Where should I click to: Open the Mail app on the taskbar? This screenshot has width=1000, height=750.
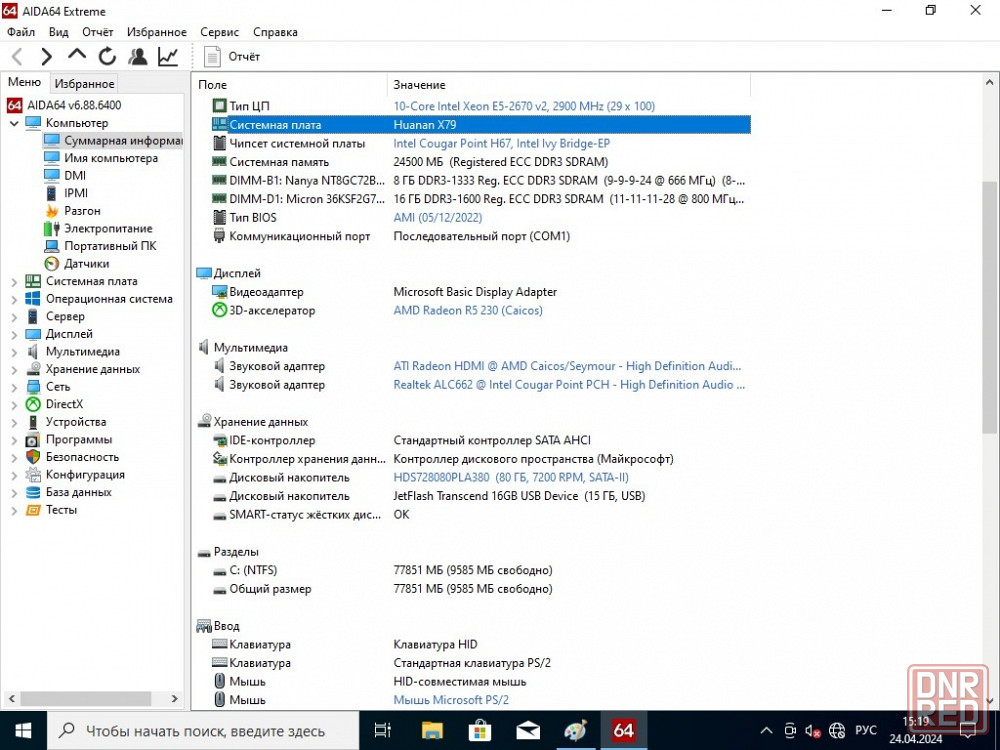[x=528, y=731]
